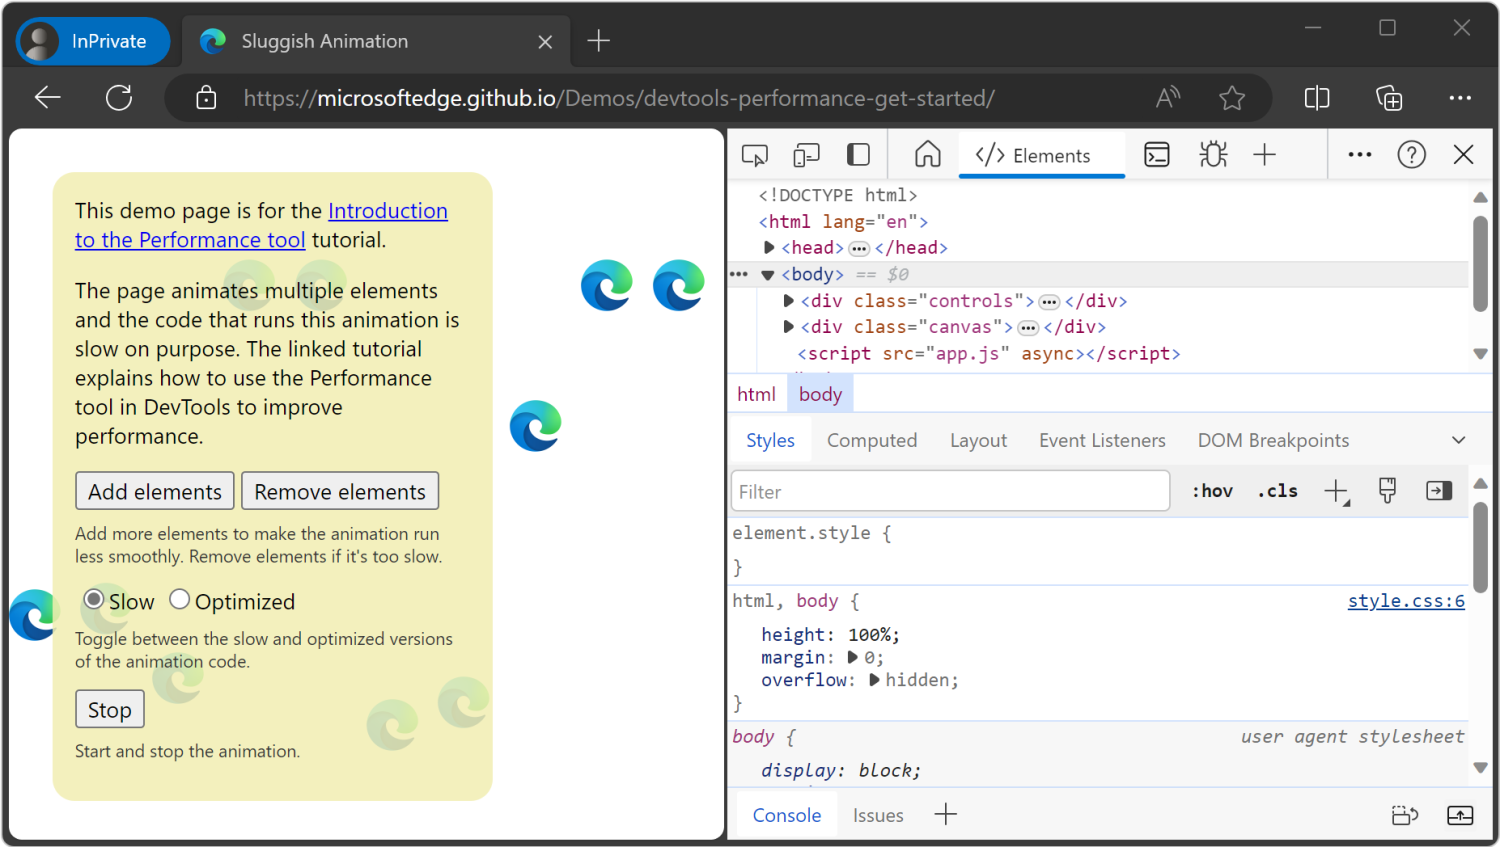Expand the margin shorthand property
This screenshot has height=847, width=1500.
[x=853, y=658]
